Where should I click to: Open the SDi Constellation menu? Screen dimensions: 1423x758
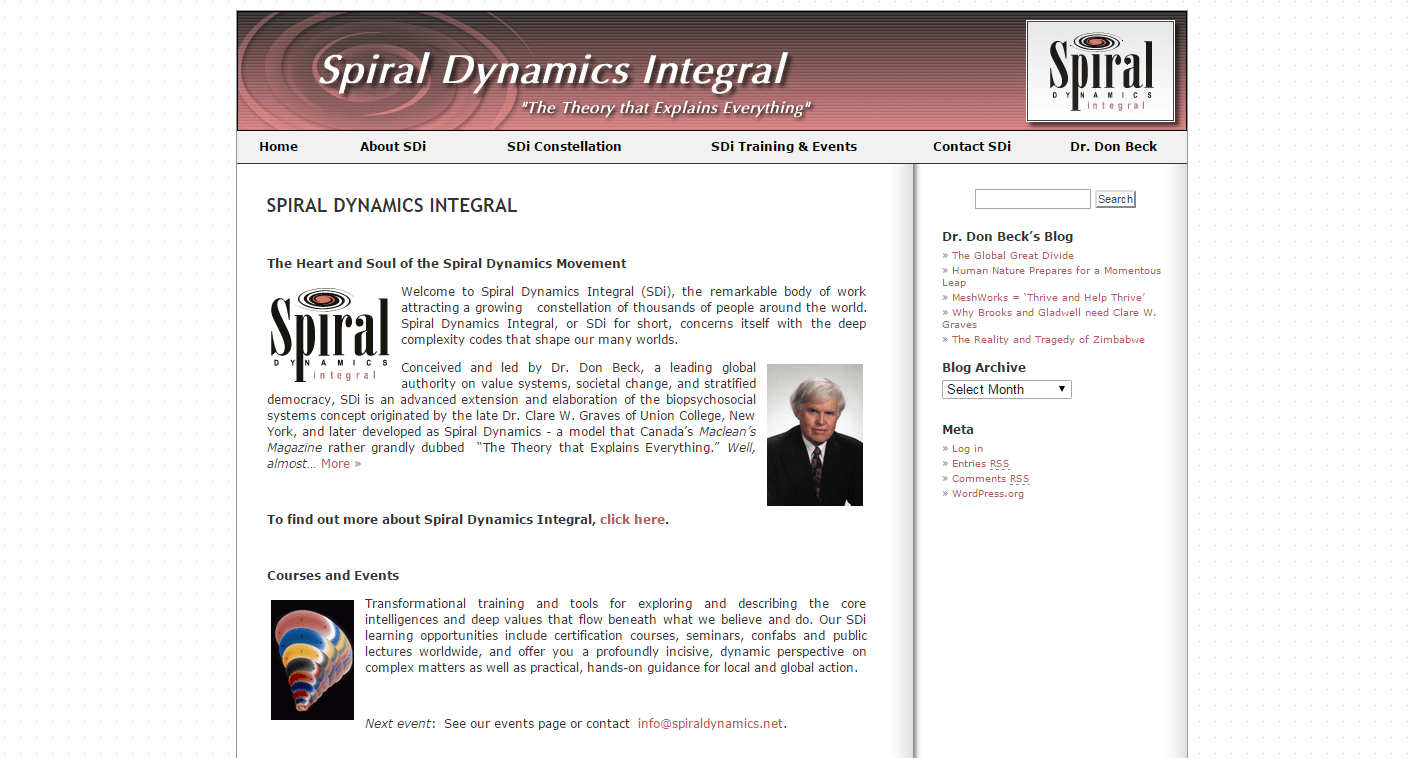click(x=564, y=146)
